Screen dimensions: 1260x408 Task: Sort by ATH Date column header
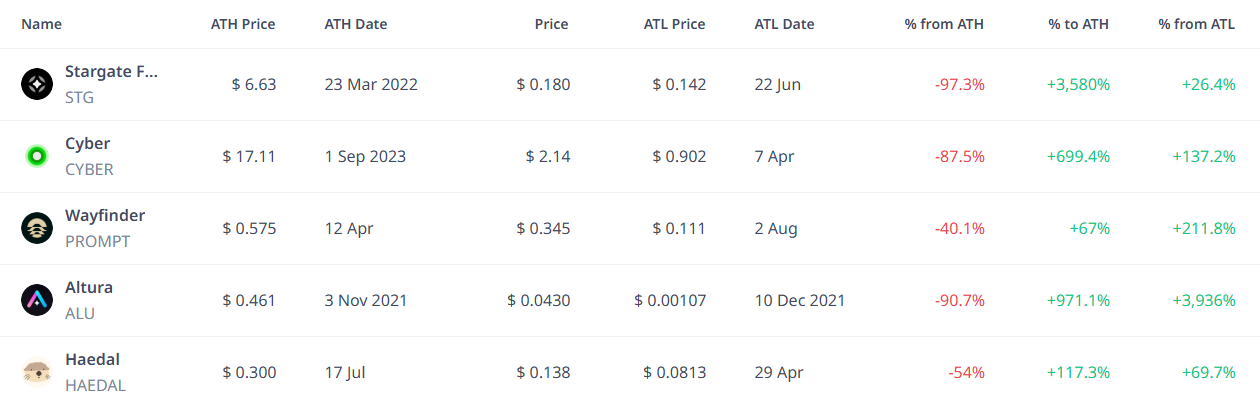(356, 24)
